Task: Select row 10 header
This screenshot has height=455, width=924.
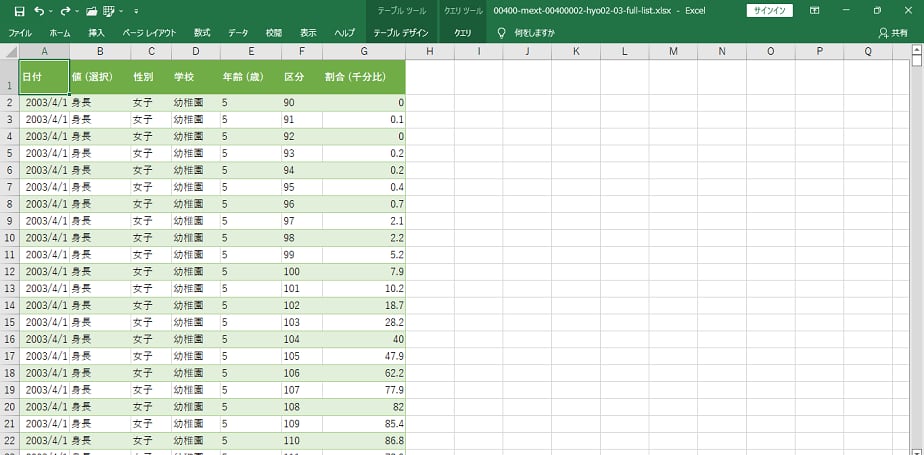Action: [9, 238]
